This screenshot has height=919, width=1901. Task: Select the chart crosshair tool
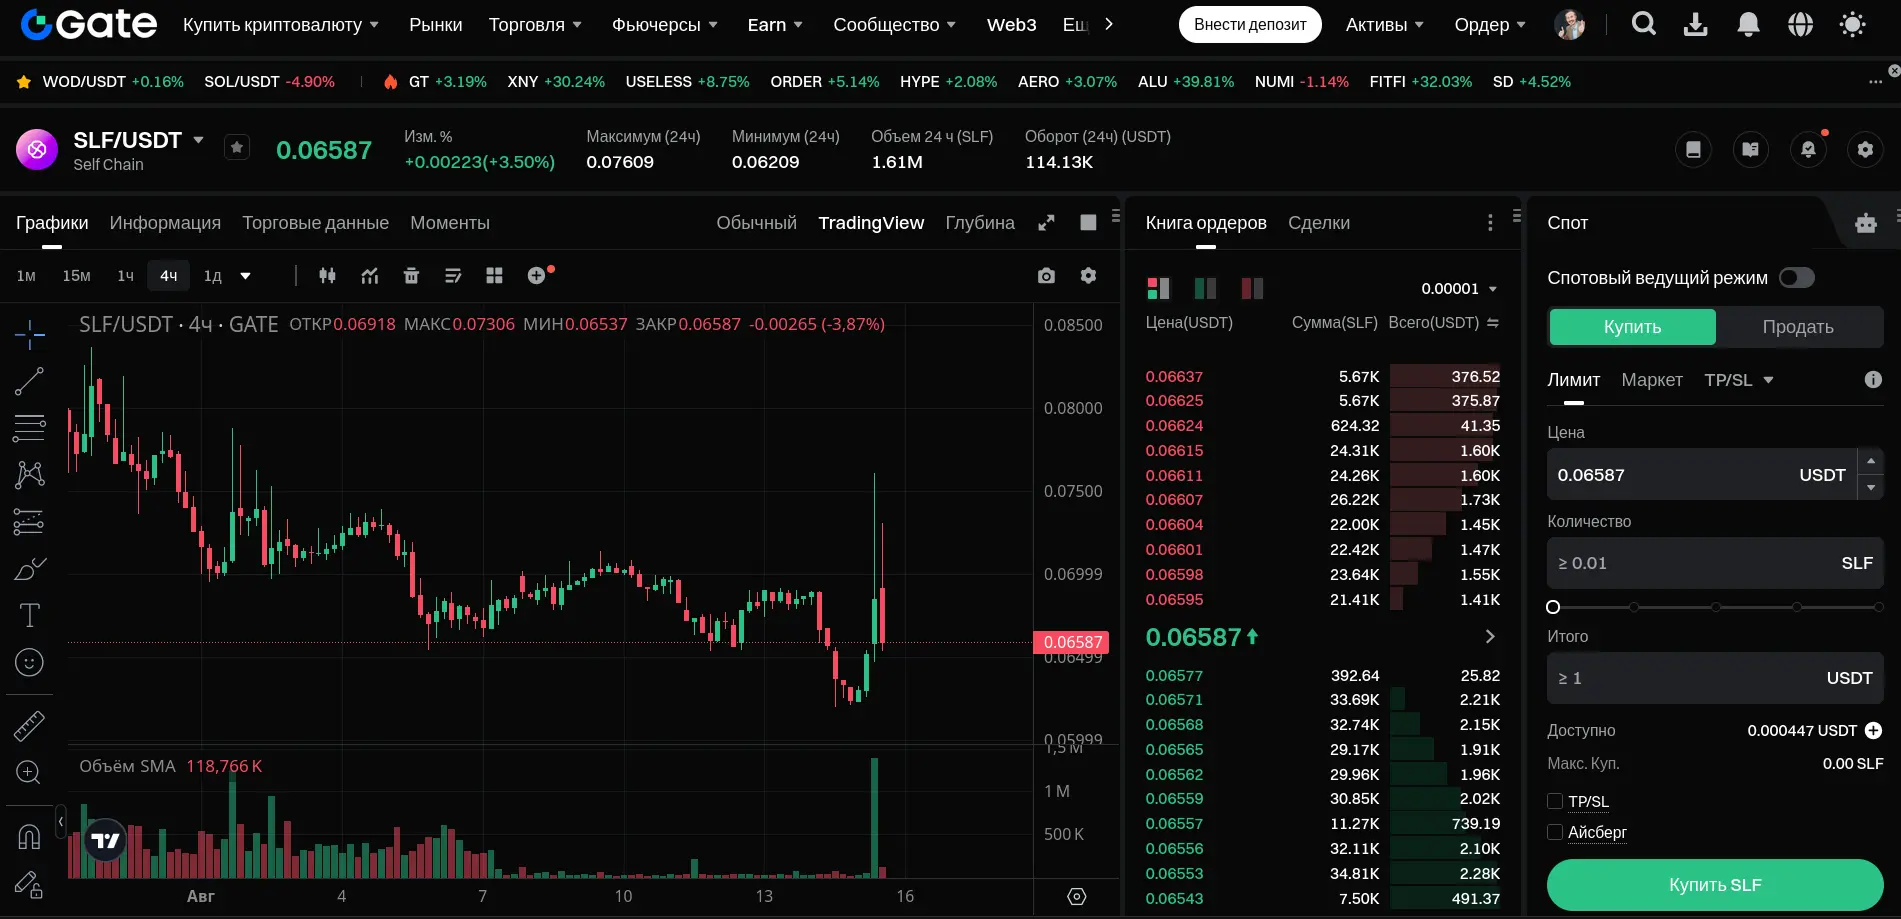tap(30, 334)
